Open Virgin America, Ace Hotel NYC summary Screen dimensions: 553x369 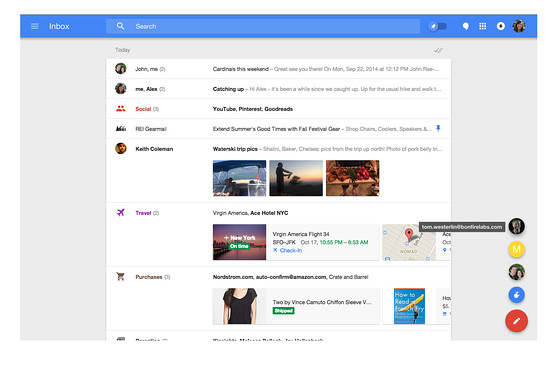(250, 213)
